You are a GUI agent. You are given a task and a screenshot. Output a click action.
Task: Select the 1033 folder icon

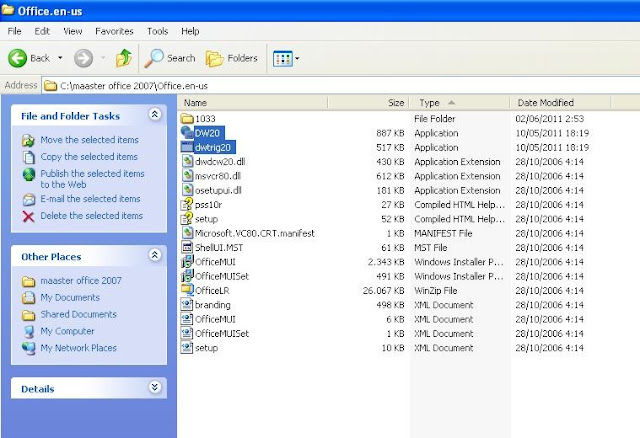(x=187, y=119)
